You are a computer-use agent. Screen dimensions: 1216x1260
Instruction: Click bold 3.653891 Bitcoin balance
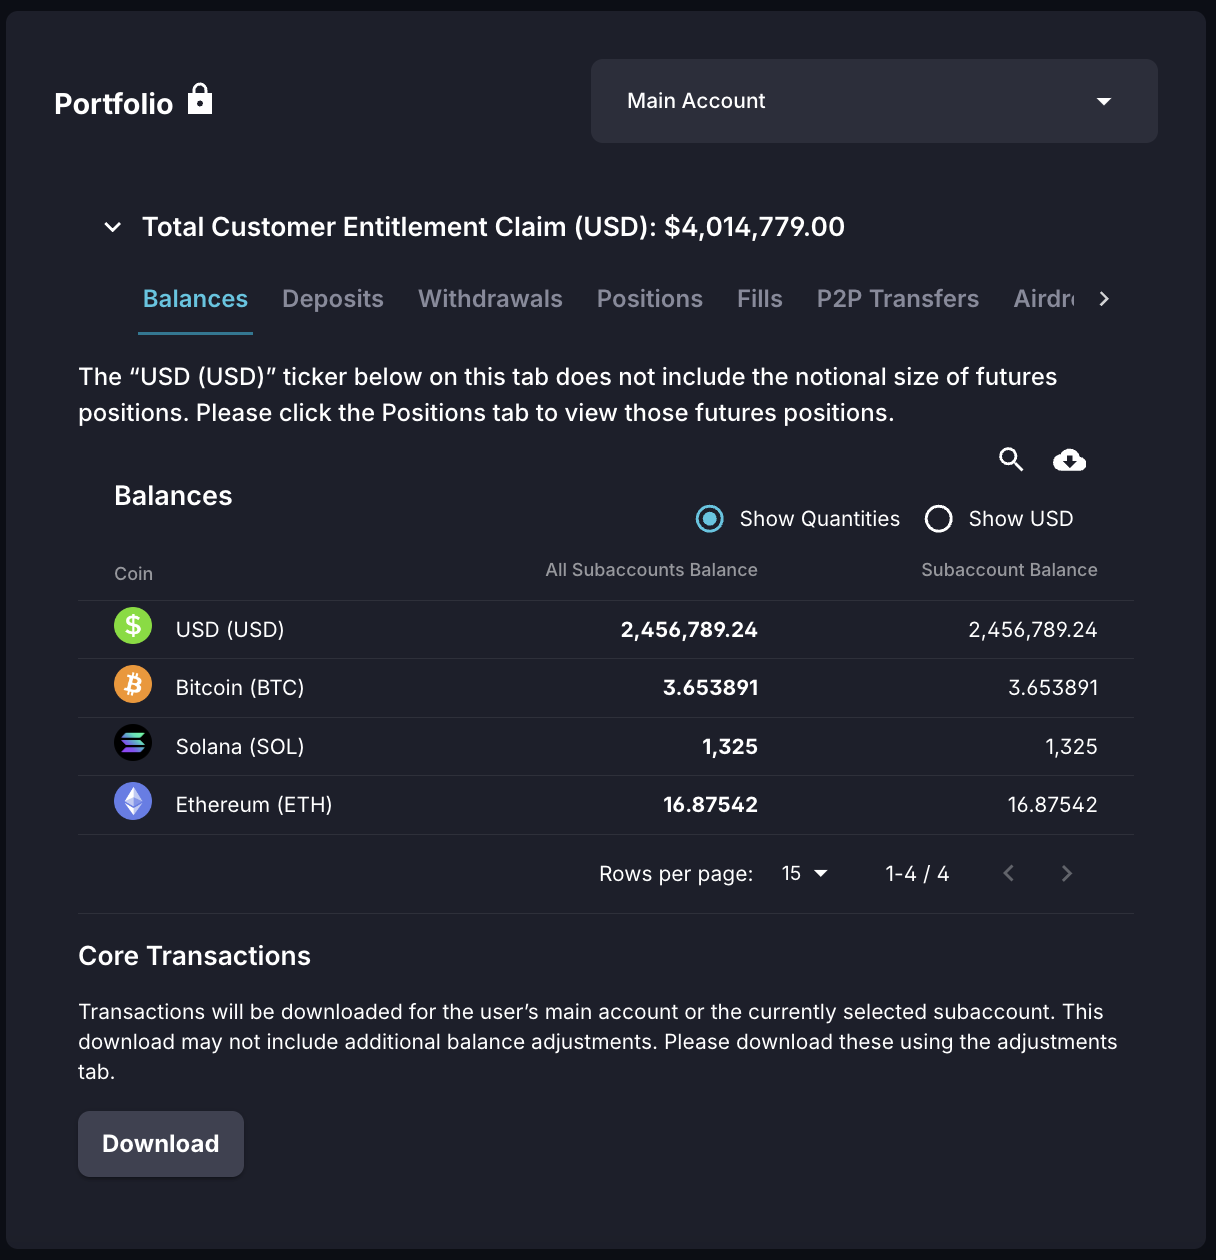pos(711,687)
